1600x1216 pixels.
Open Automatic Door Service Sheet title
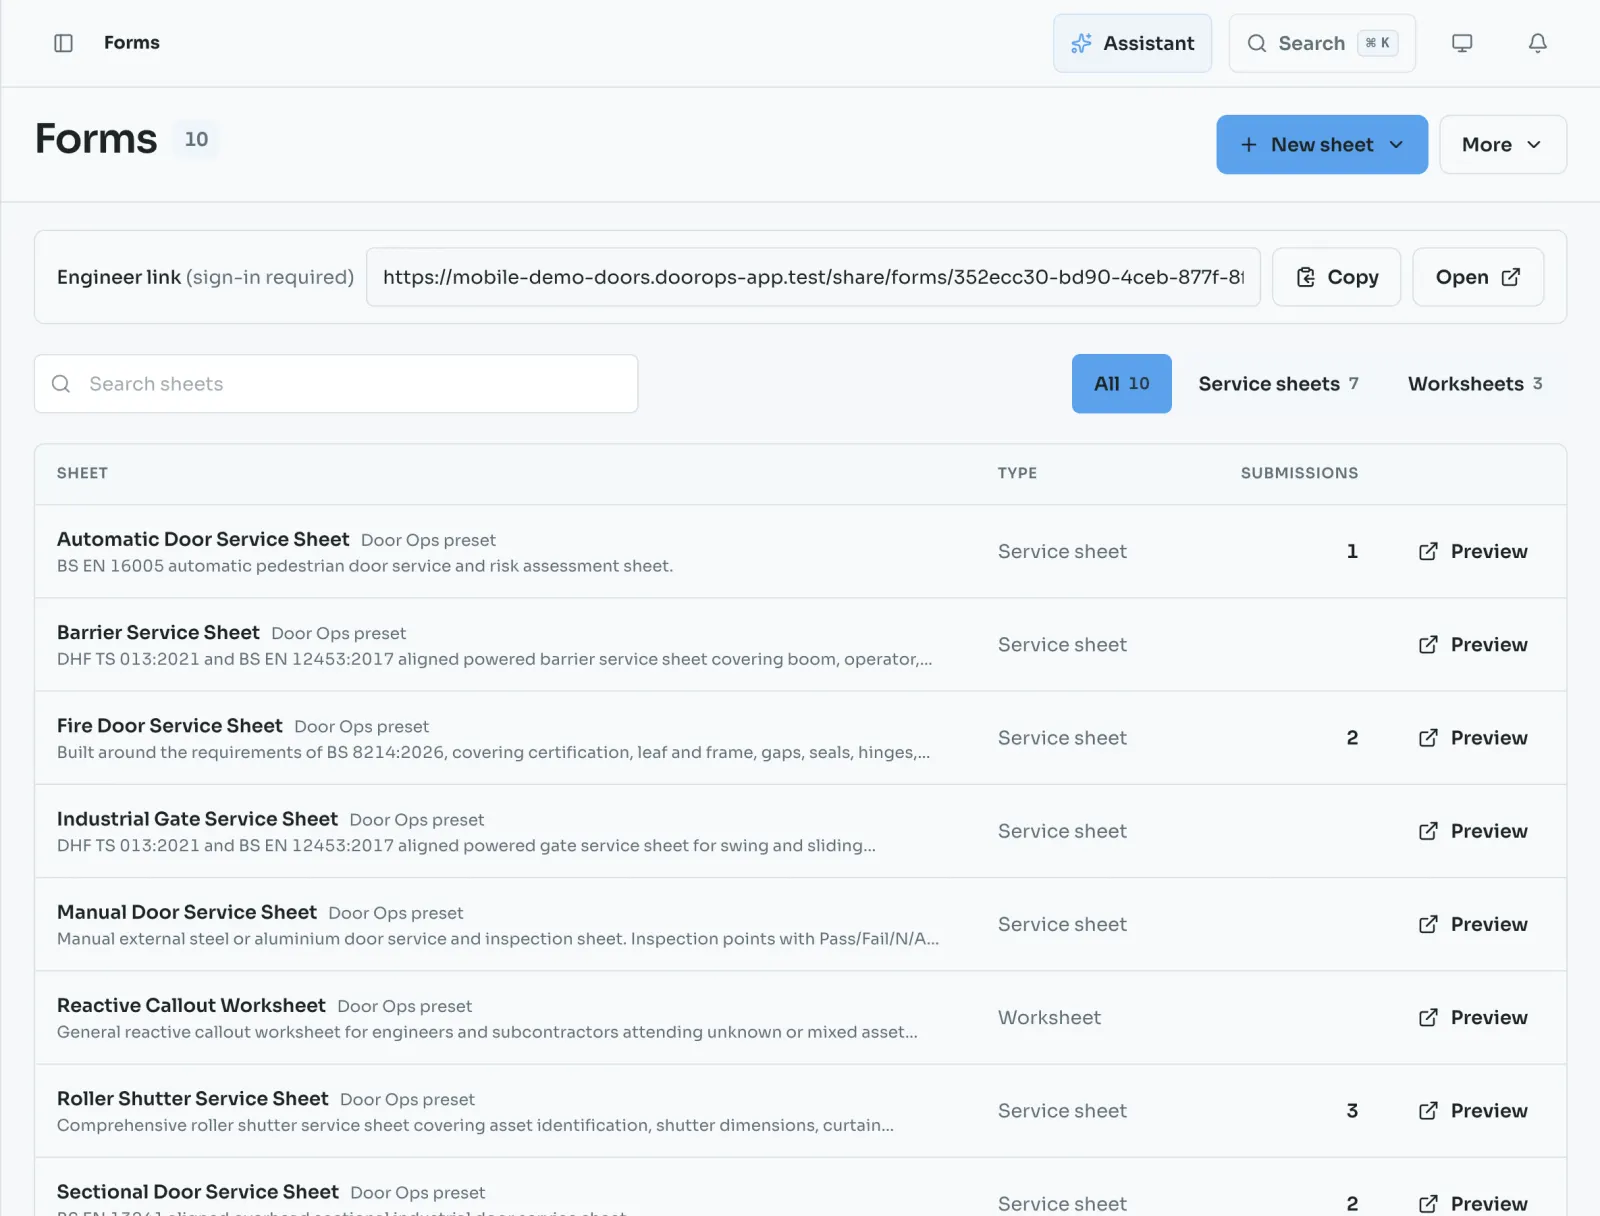[203, 539]
